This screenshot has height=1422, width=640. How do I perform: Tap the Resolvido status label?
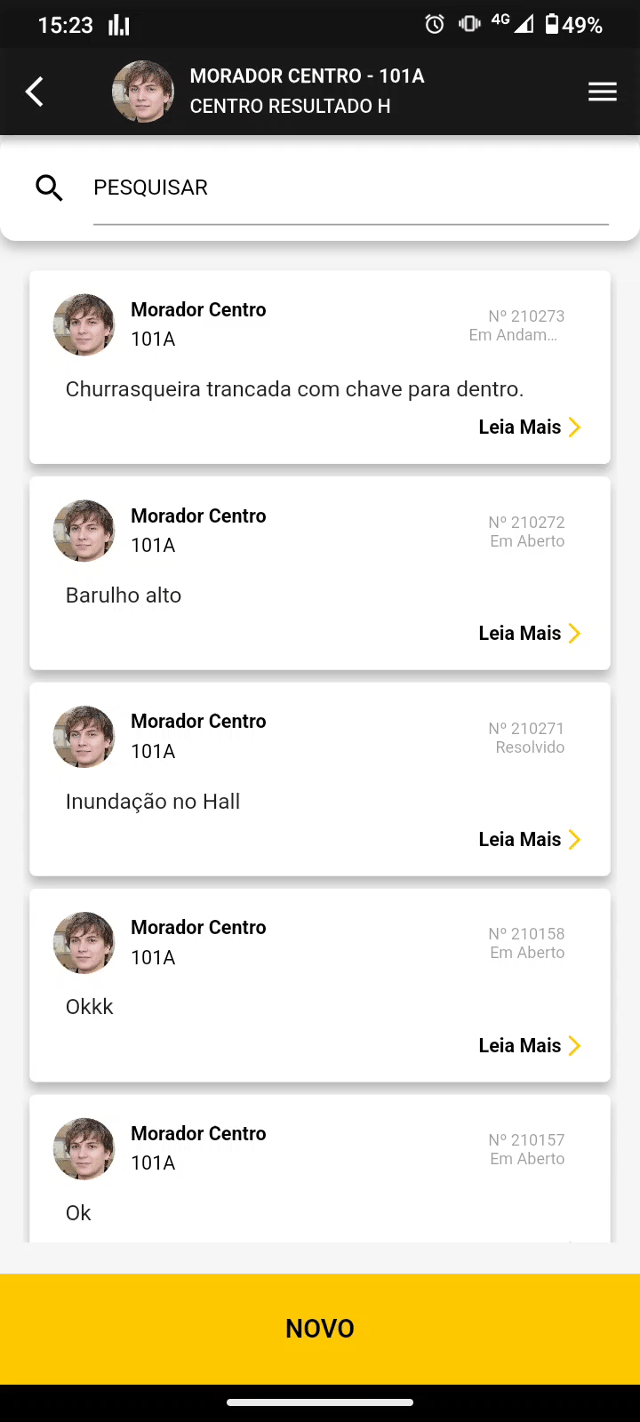click(530, 748)
